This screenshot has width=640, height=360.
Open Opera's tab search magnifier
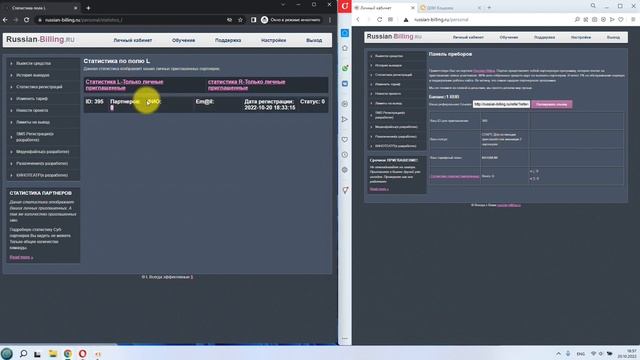coord(593,6)
